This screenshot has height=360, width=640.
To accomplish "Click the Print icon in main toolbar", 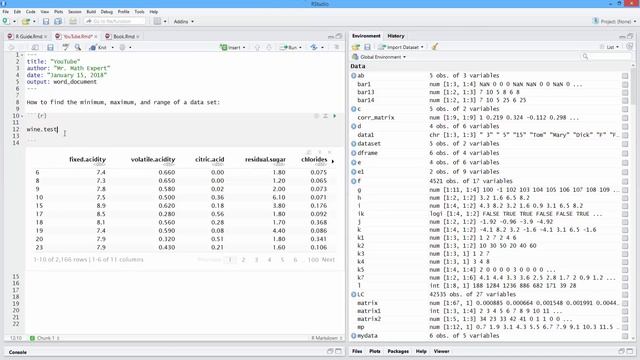I will pos(73,21).
